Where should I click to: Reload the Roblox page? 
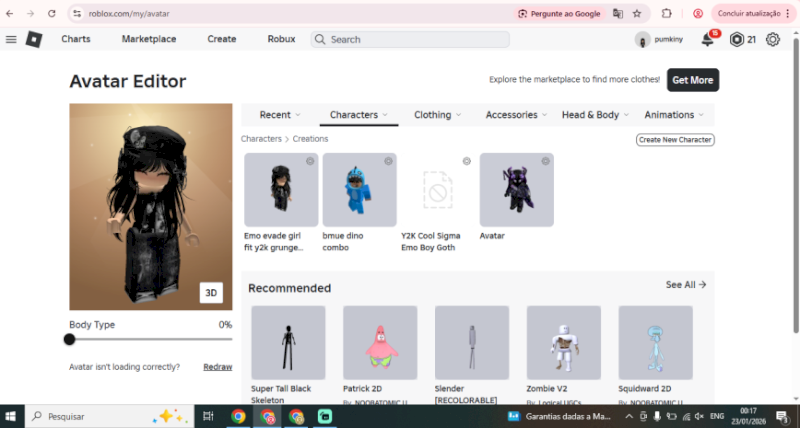(x=52, y=14)
